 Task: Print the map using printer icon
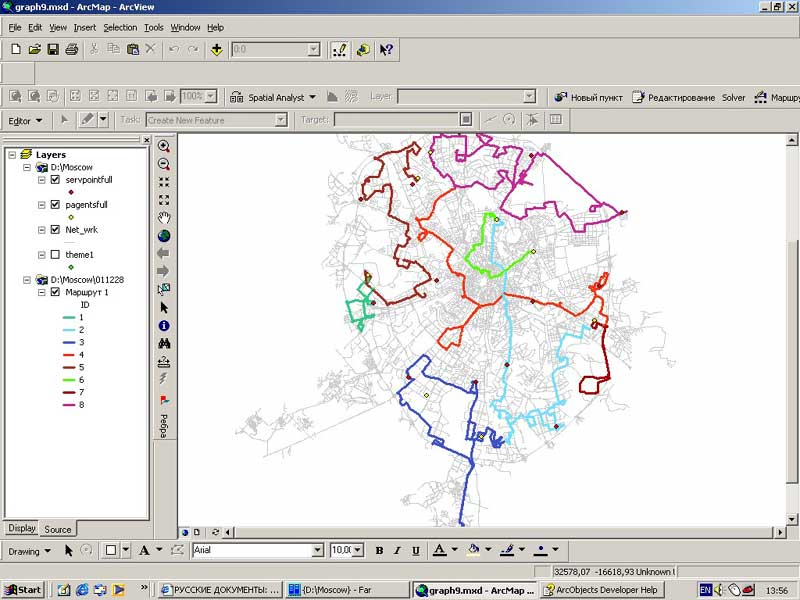coord(71,49)
